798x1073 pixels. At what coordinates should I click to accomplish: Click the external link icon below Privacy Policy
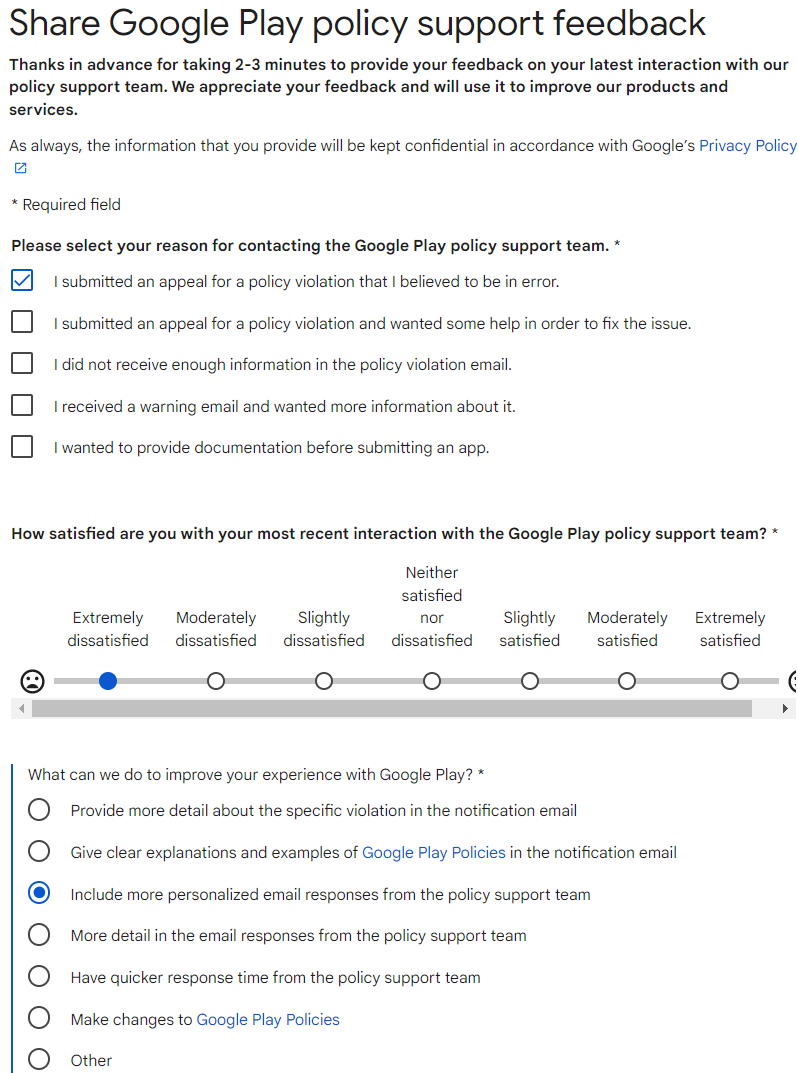coord(21,168)
